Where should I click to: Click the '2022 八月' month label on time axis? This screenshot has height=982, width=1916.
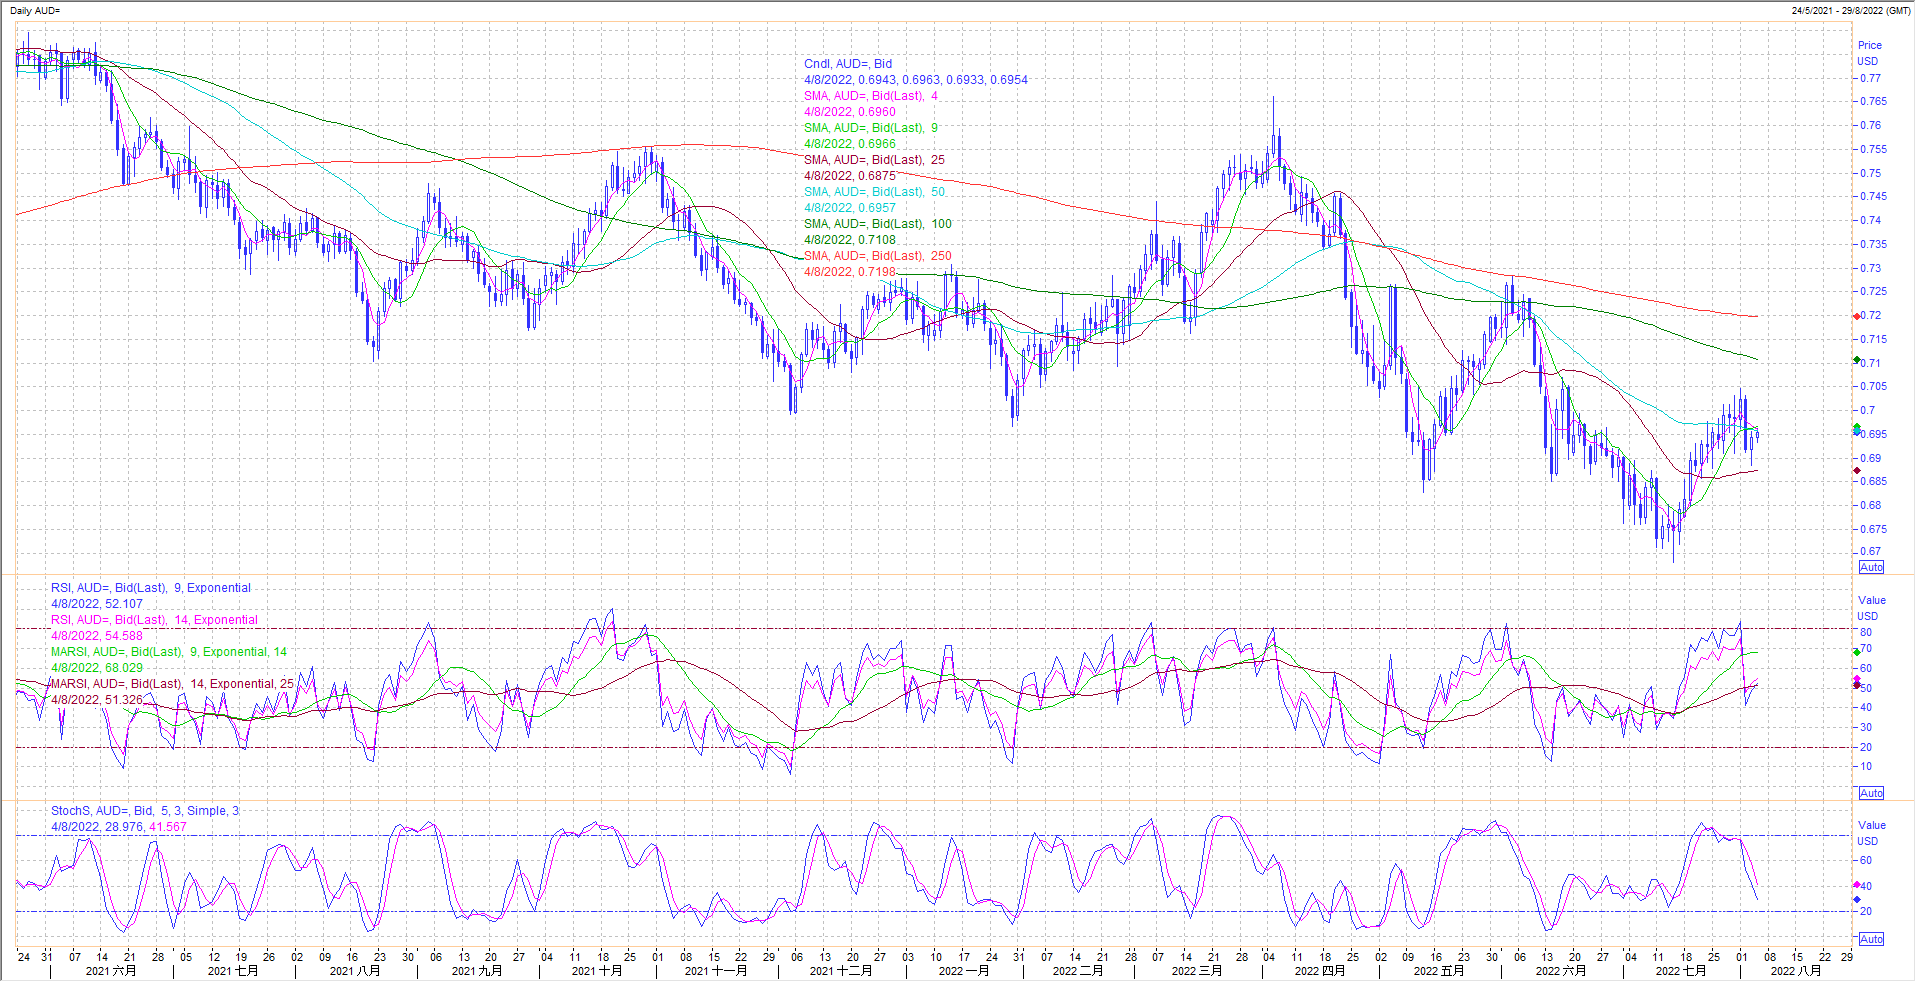[x=1797, y=971]
